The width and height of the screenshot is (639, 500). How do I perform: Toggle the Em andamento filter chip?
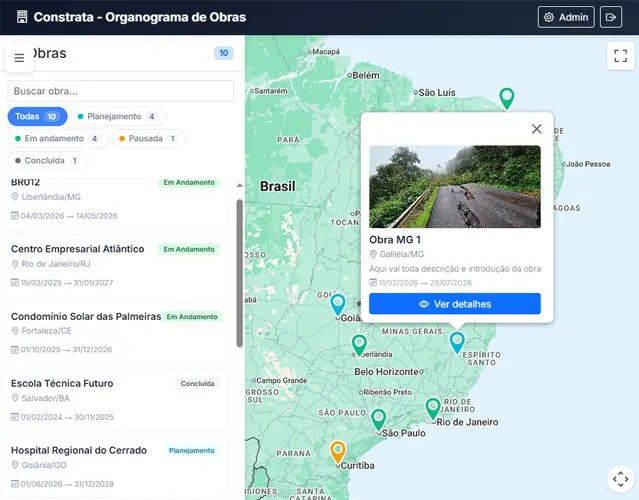pyautogui.click(x=58, y=139)
